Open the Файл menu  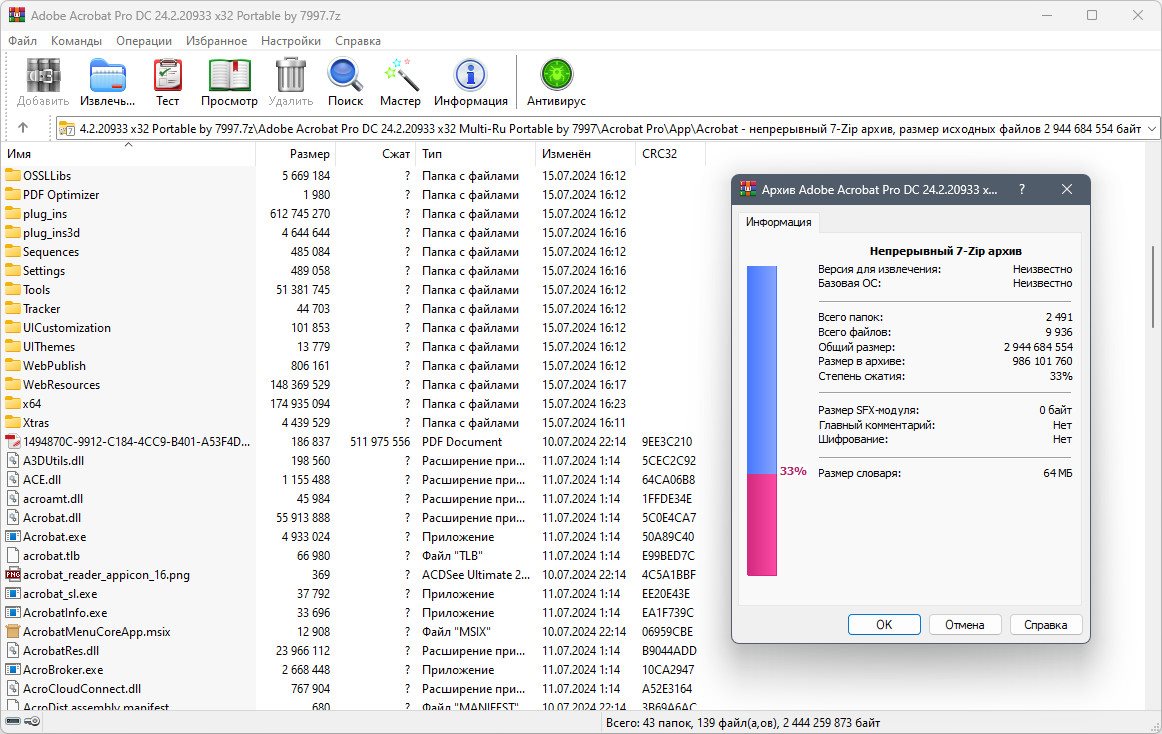point(22,41)
